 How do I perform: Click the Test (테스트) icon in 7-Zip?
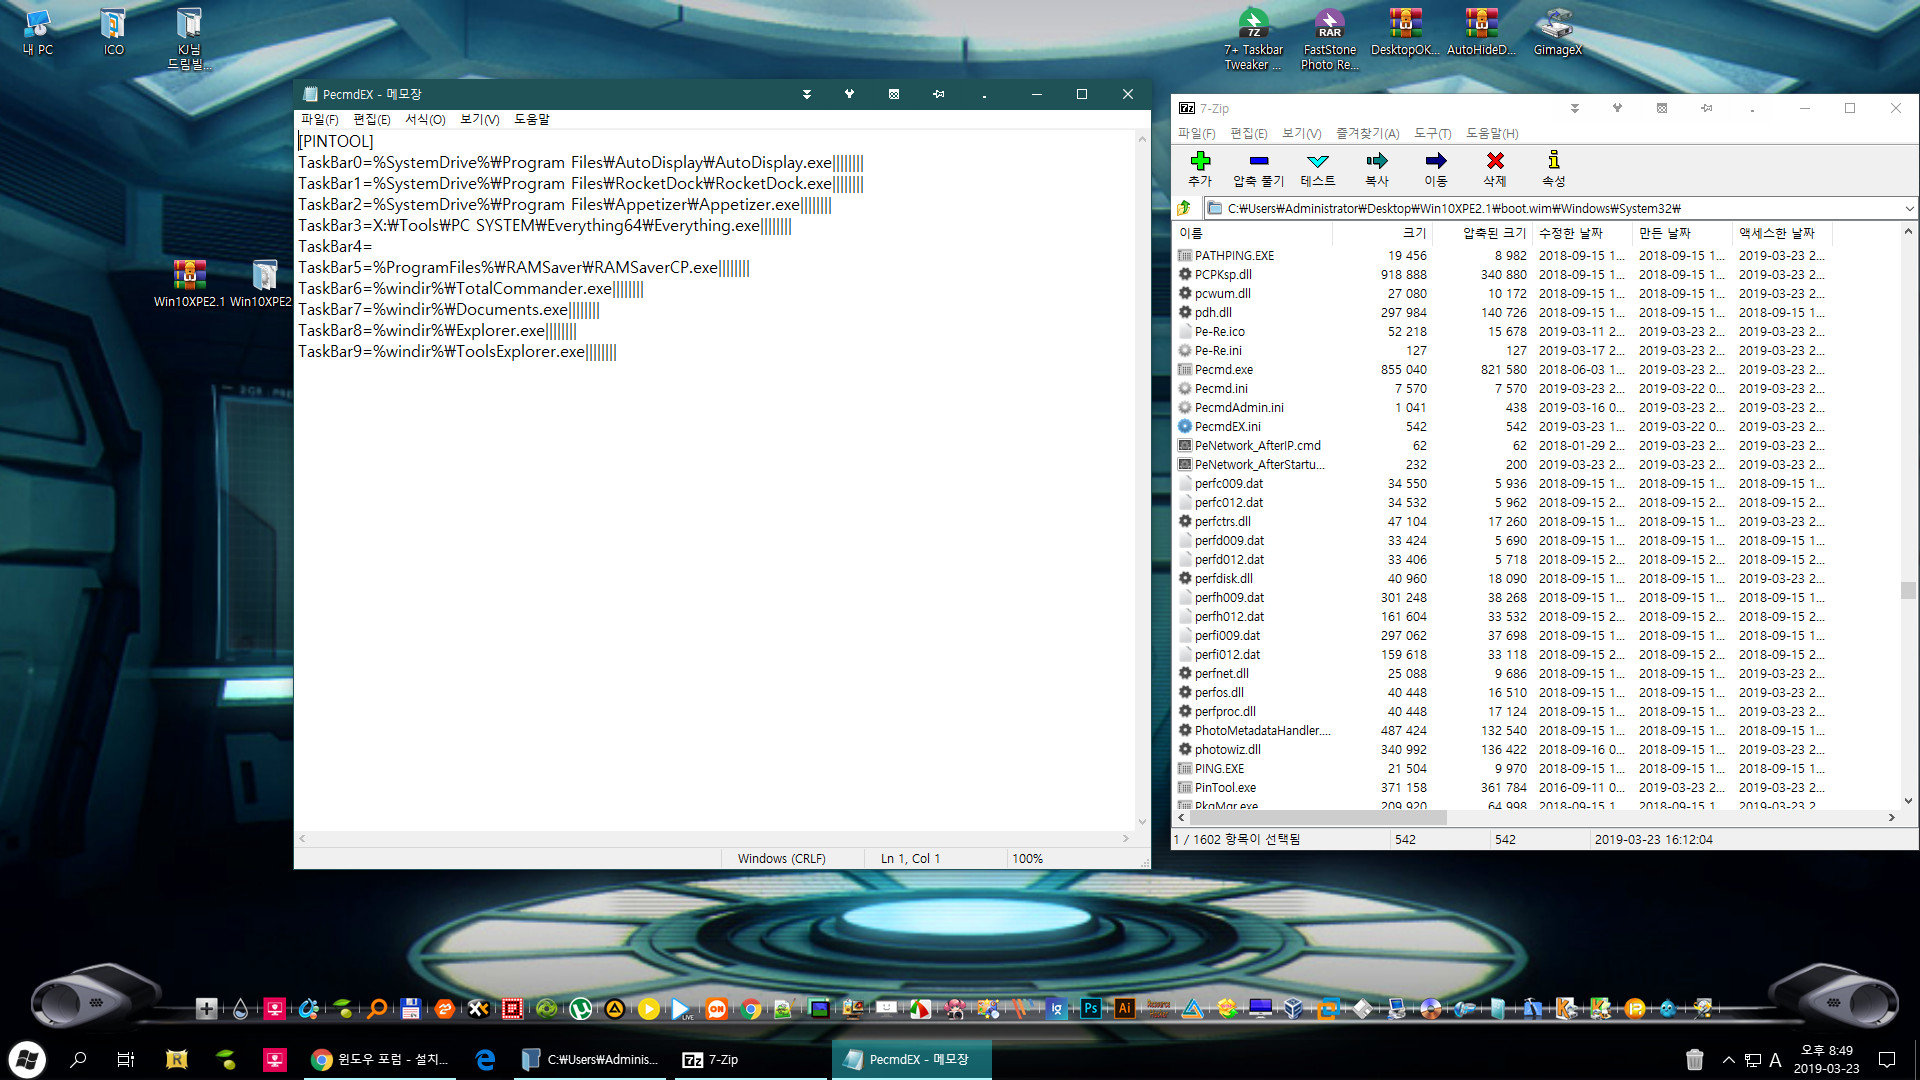[x=1318, y=161]
